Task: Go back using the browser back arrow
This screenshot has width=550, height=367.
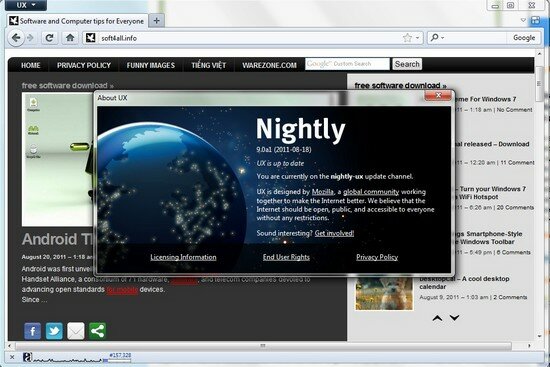Action: coord(16,38)
